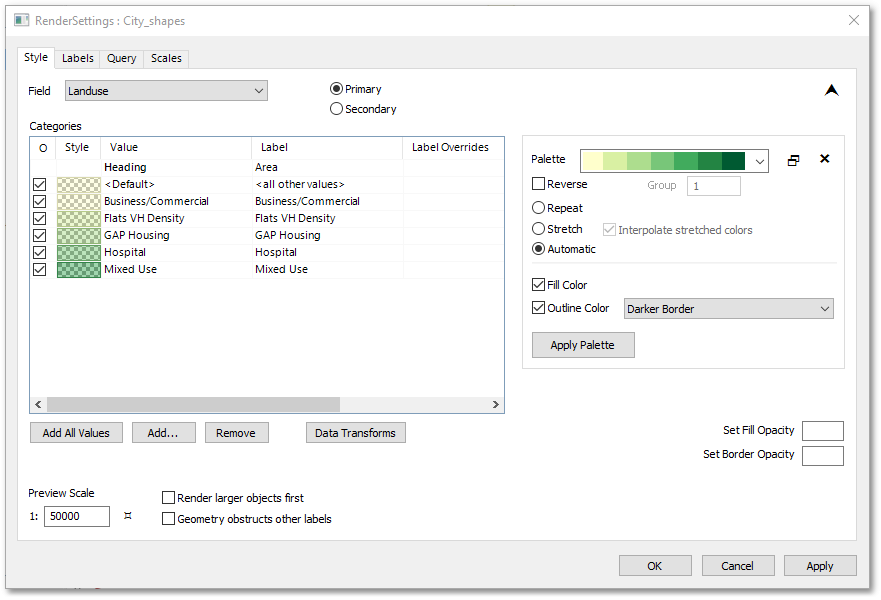Screen dimensions: 881x600
Task: Uncheck the Mixed Use category checkbox
Action: click(x=39, y=269)
